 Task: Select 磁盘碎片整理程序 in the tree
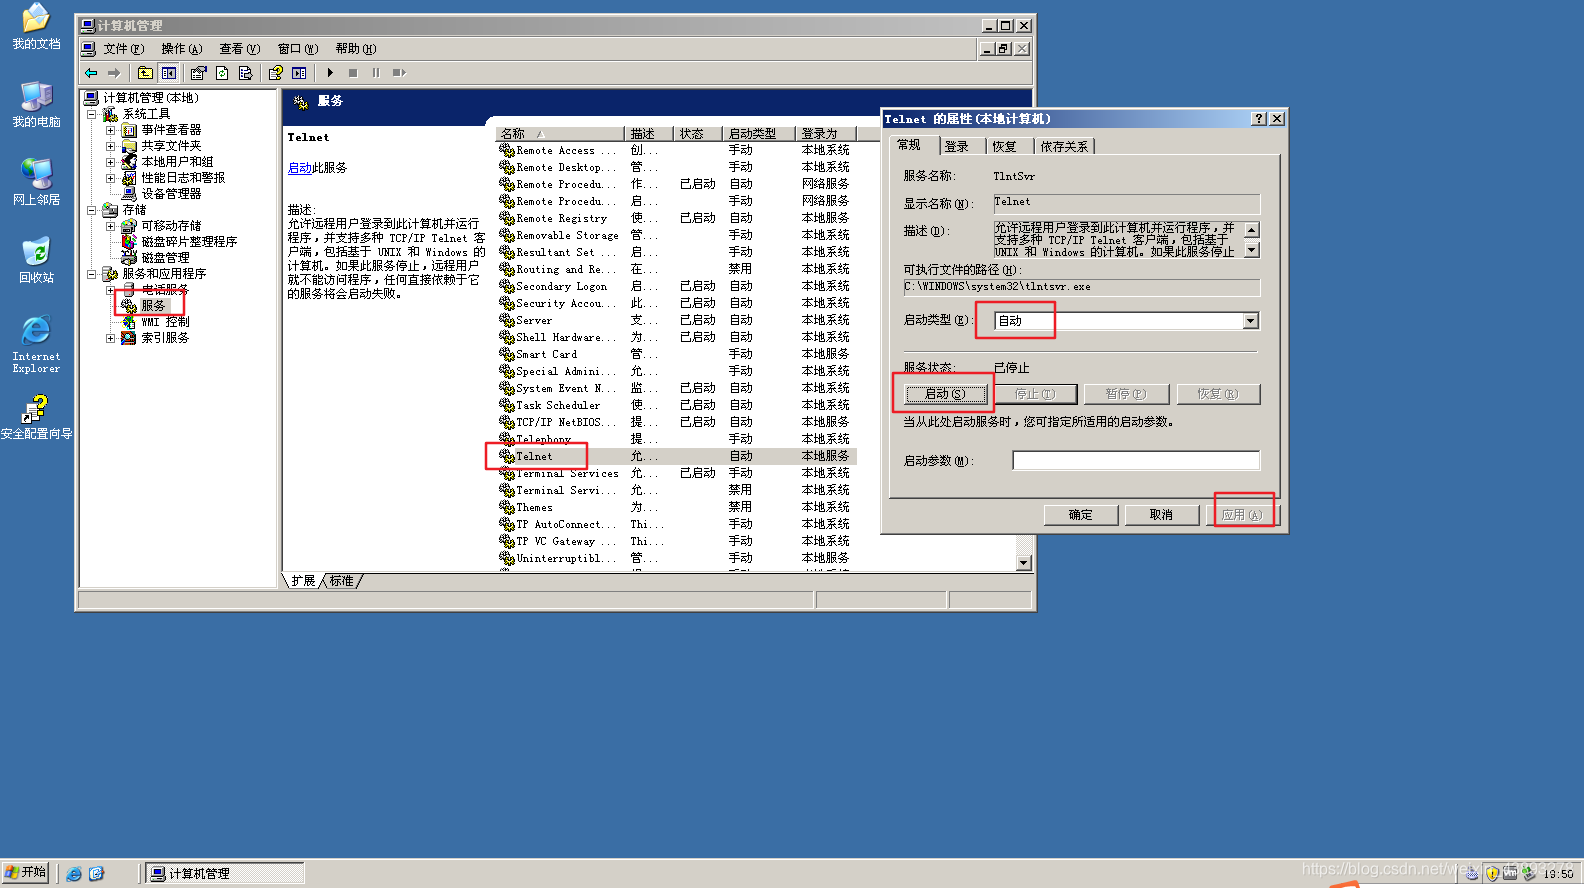coord(189,242)
